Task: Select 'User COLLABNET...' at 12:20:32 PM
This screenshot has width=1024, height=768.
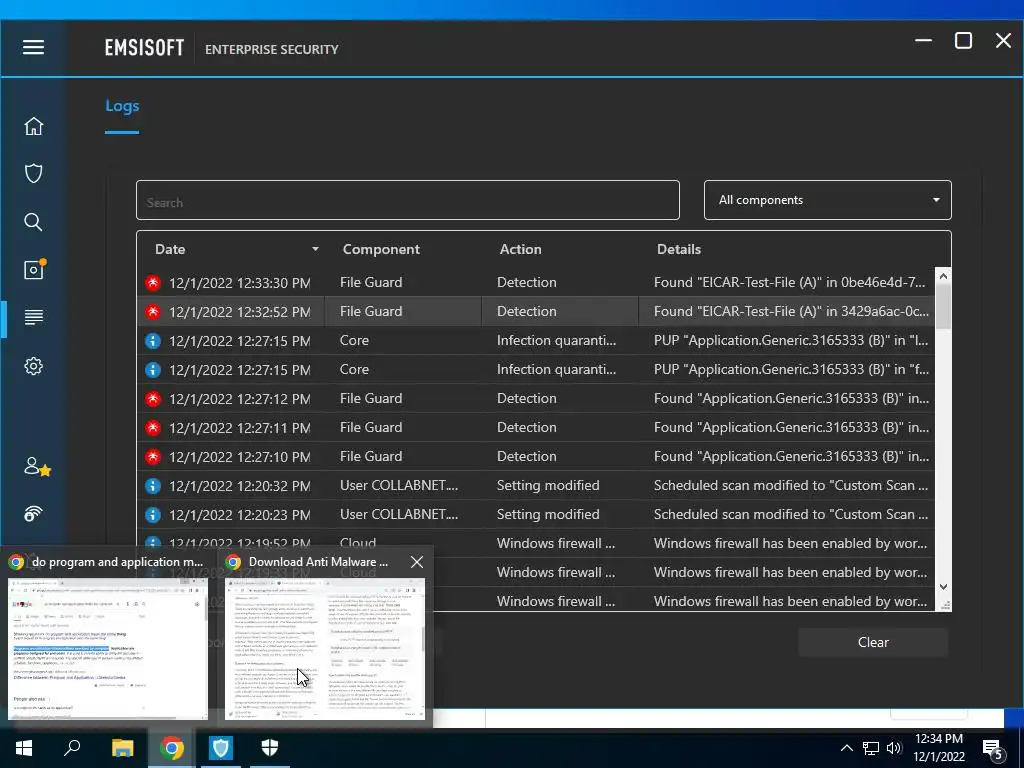Action: [398, 485]
